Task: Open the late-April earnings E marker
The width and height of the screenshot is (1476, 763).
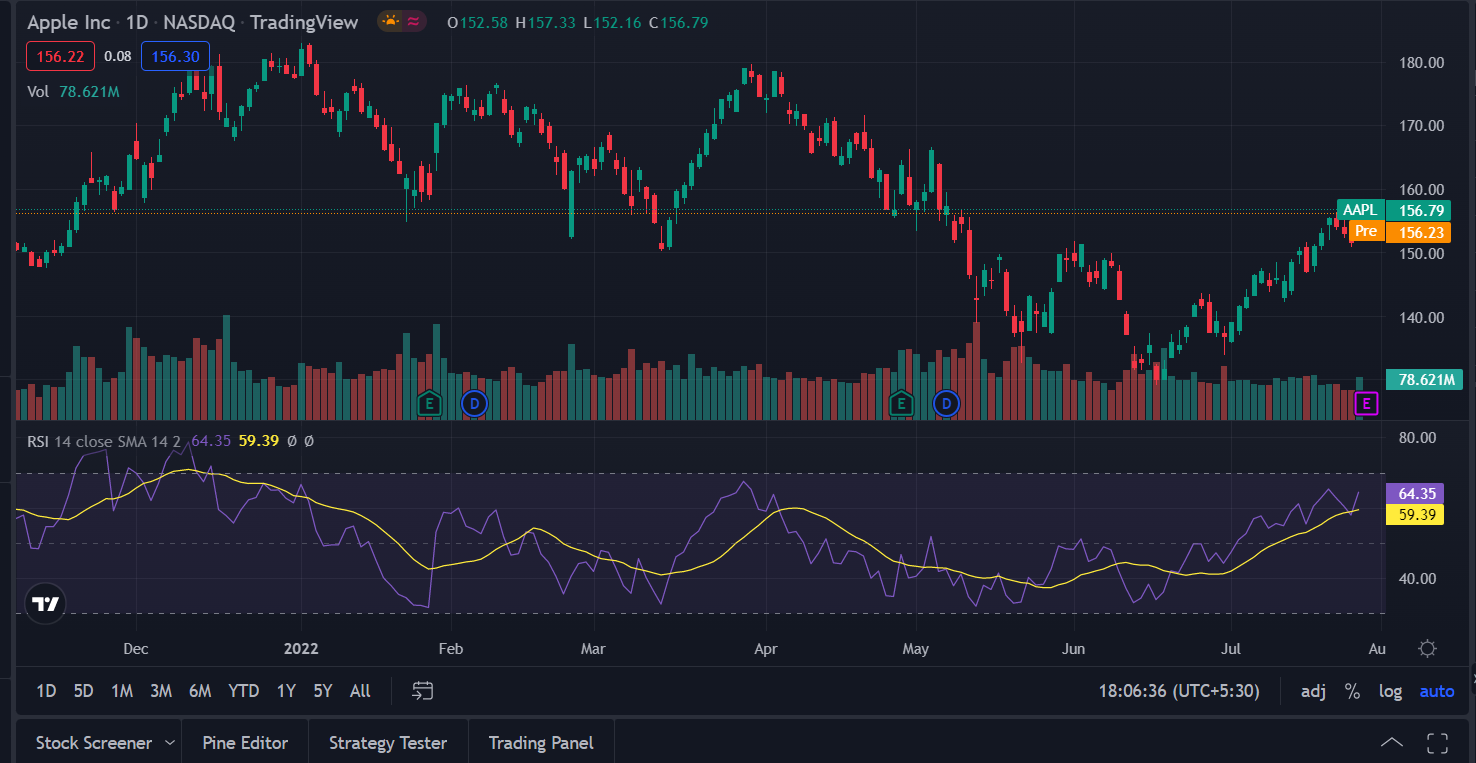Action: pos(902,404)
